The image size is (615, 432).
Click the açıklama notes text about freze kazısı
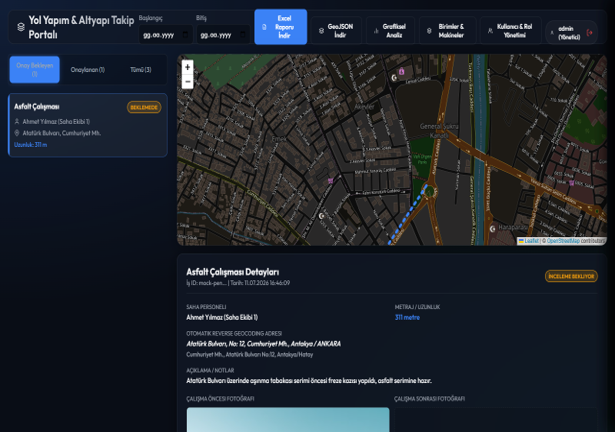click(309, 381)
